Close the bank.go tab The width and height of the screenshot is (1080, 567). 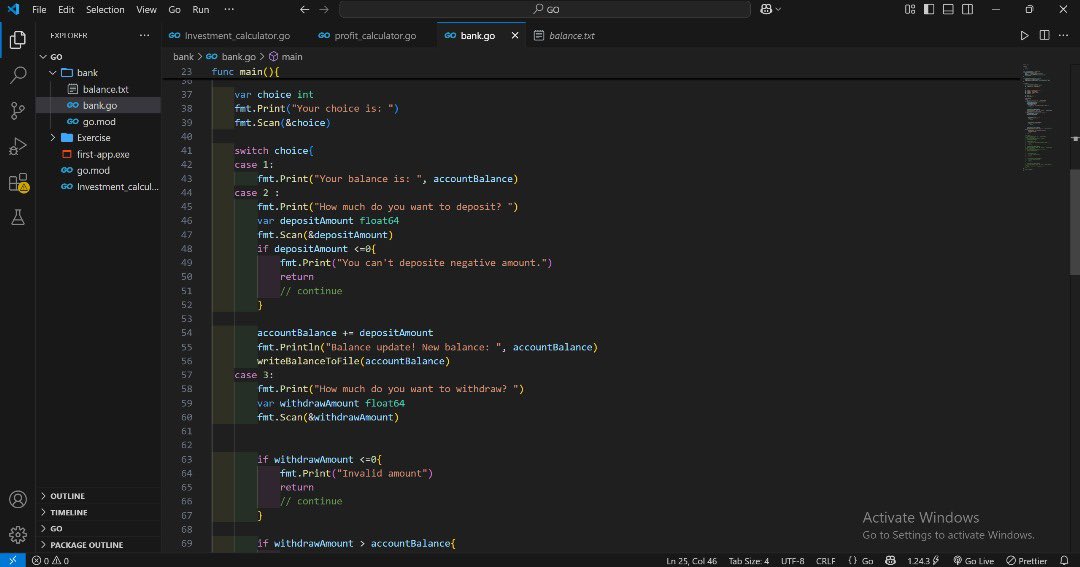click(x=515, y=35)
